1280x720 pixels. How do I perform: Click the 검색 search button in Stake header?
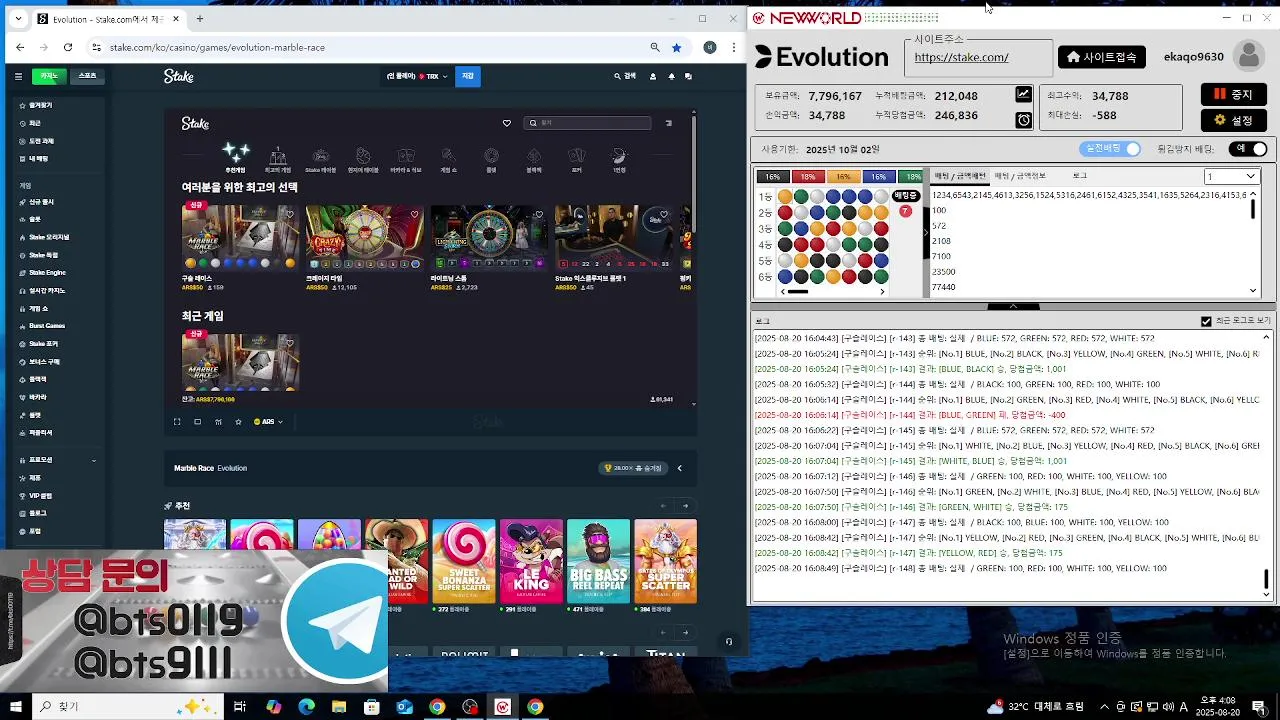624,76
